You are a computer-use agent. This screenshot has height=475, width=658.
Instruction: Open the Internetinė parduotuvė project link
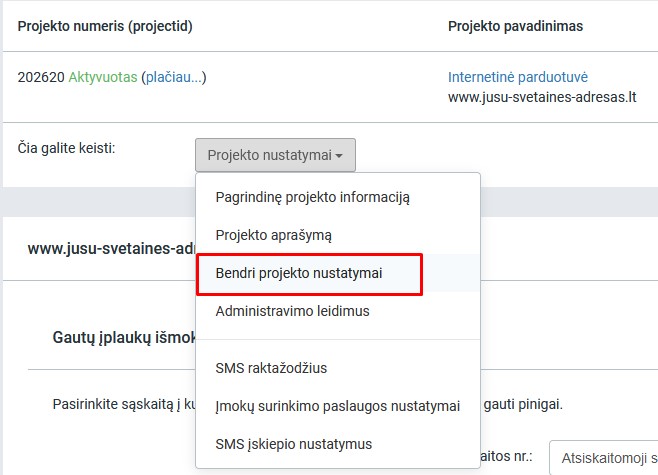[518, 77]
